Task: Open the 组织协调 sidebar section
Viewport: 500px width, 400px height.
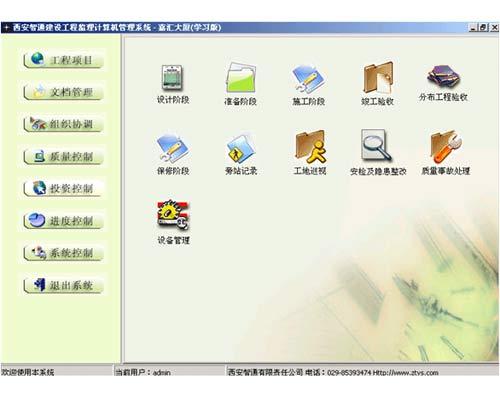Action: [63, 124]
